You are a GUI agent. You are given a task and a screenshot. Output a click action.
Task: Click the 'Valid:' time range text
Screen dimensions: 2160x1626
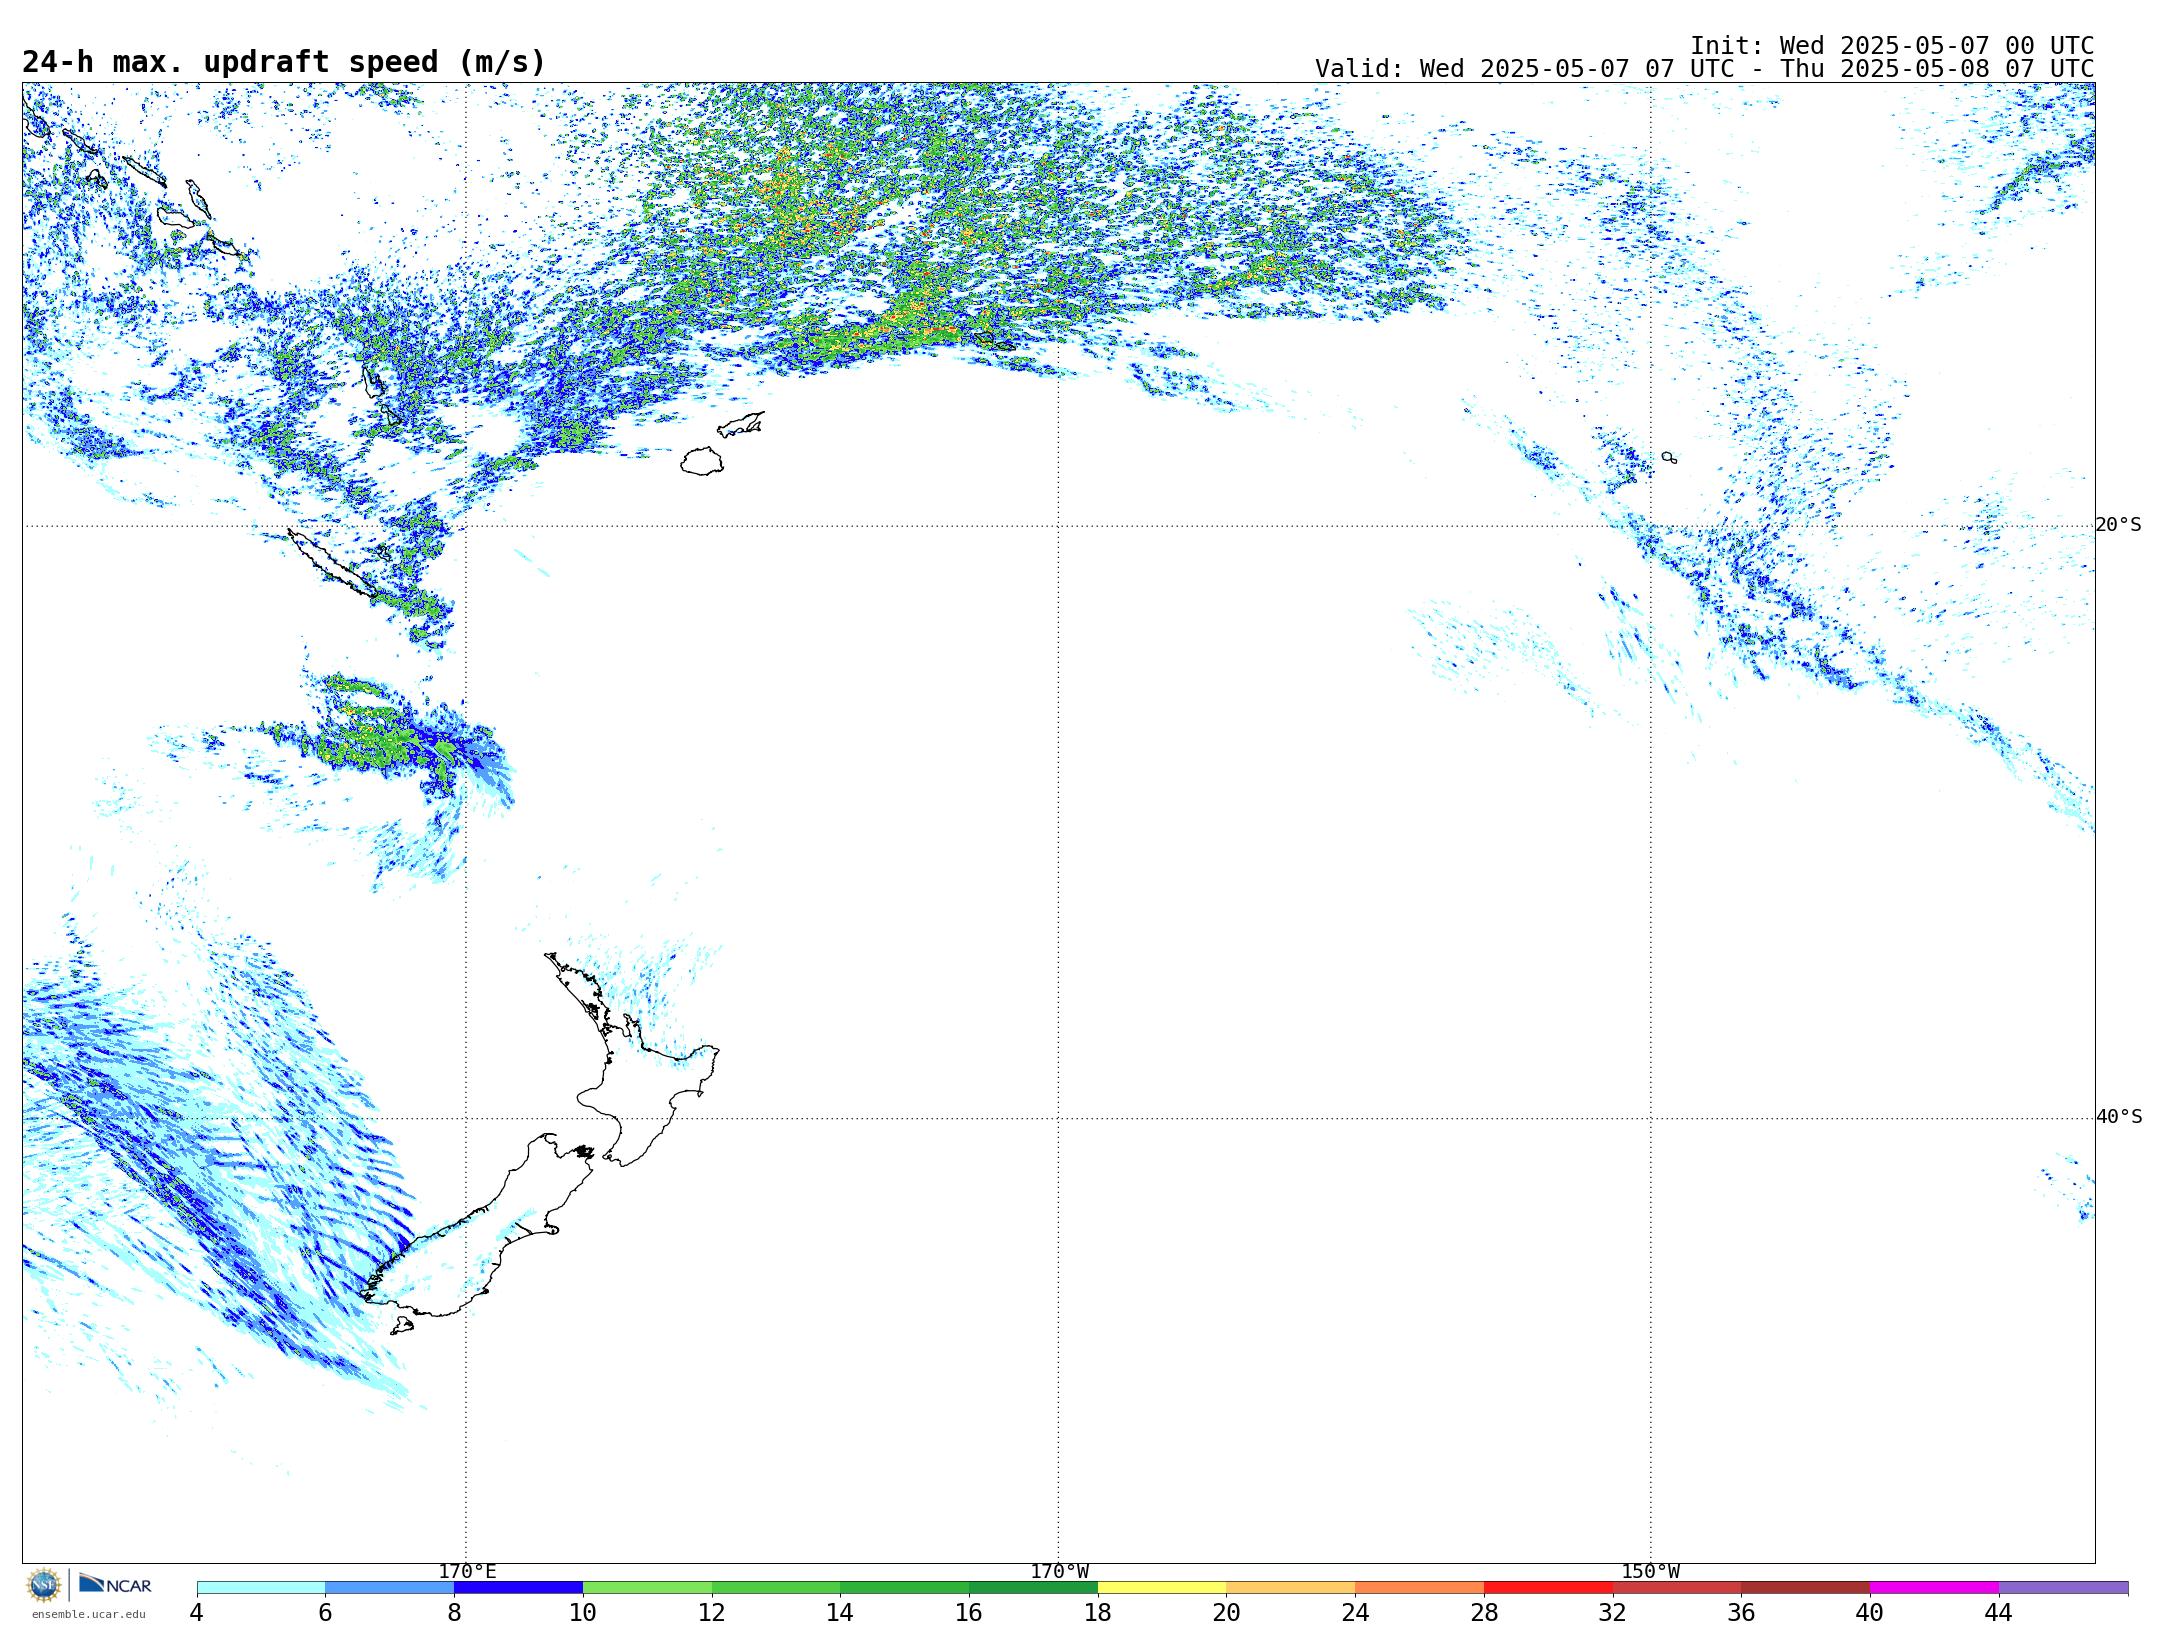1704,69
